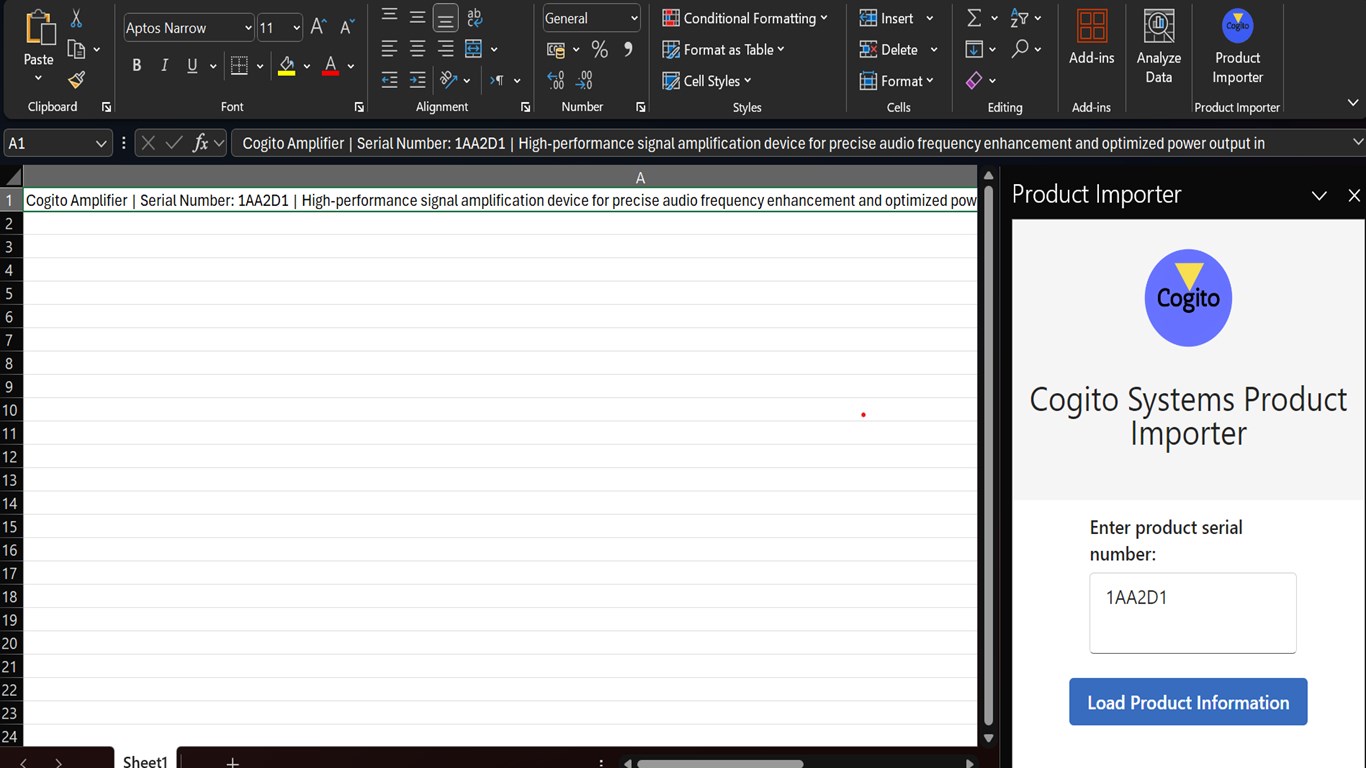Expand the Name Box dropdown
The image size is (1366, 768).
pyautogui.click(x=101, y=144)
